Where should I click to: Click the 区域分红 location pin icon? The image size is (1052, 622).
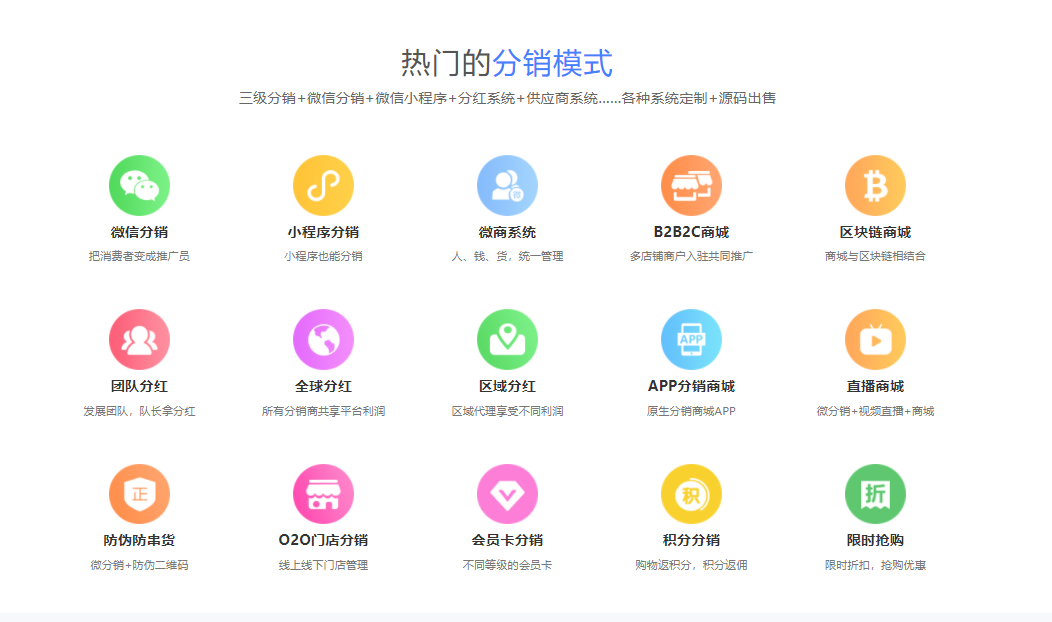(x=507, y=339)
